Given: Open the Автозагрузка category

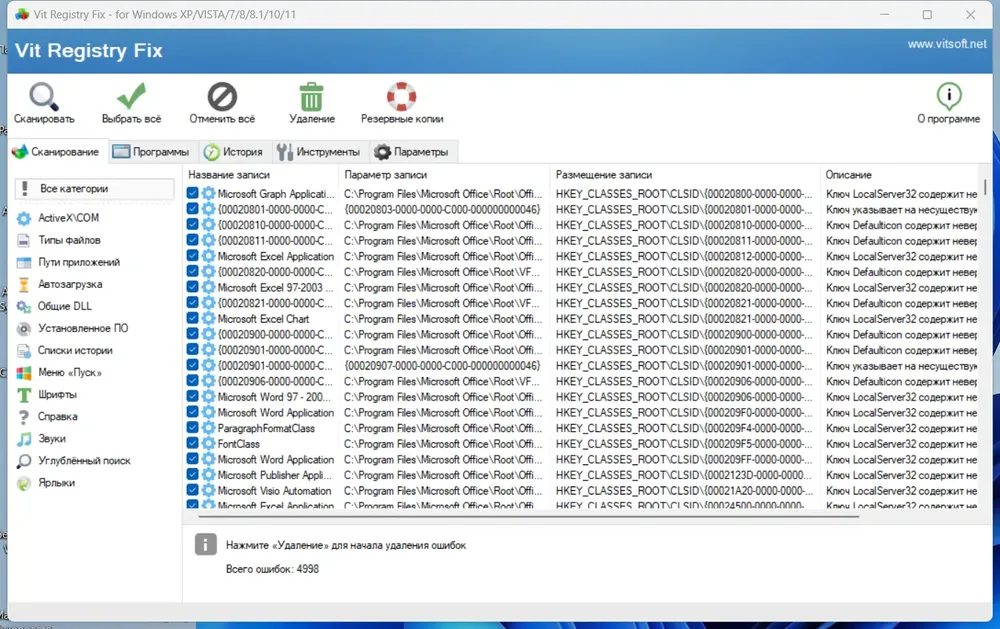Looking at the screenshot, I should pyautogui.click(x=70, y=284).
